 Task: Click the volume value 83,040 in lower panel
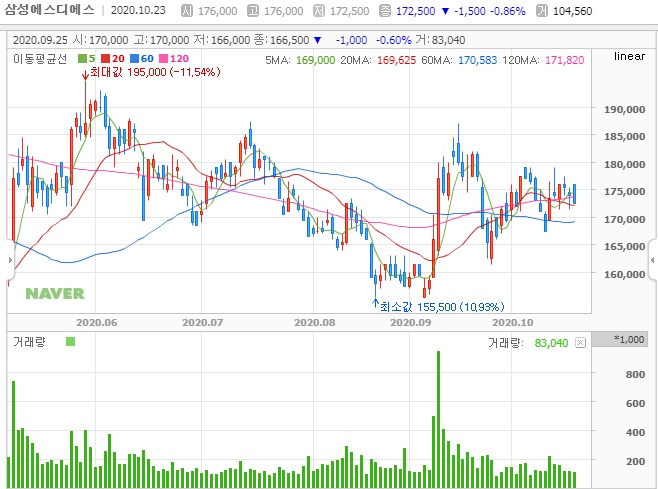[551, 343]
